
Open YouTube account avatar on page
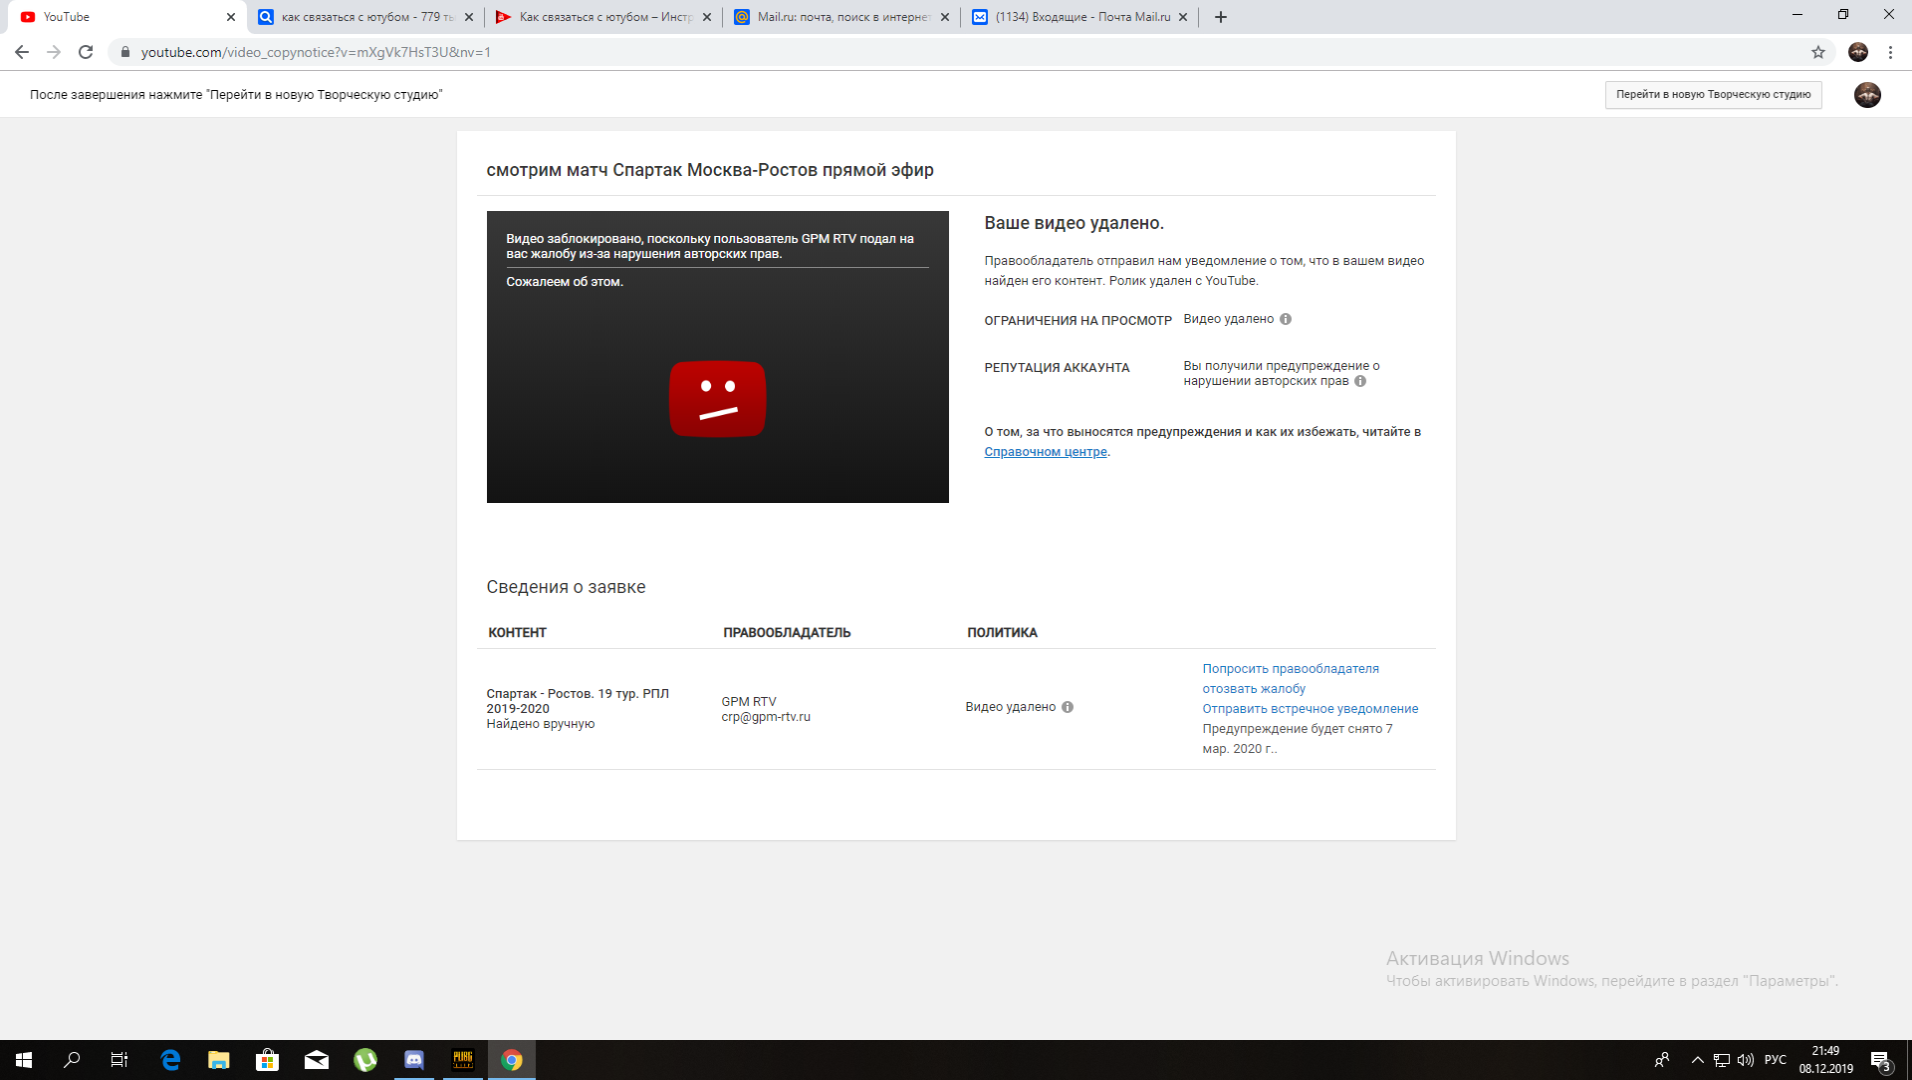click(x=1867, y=94)
